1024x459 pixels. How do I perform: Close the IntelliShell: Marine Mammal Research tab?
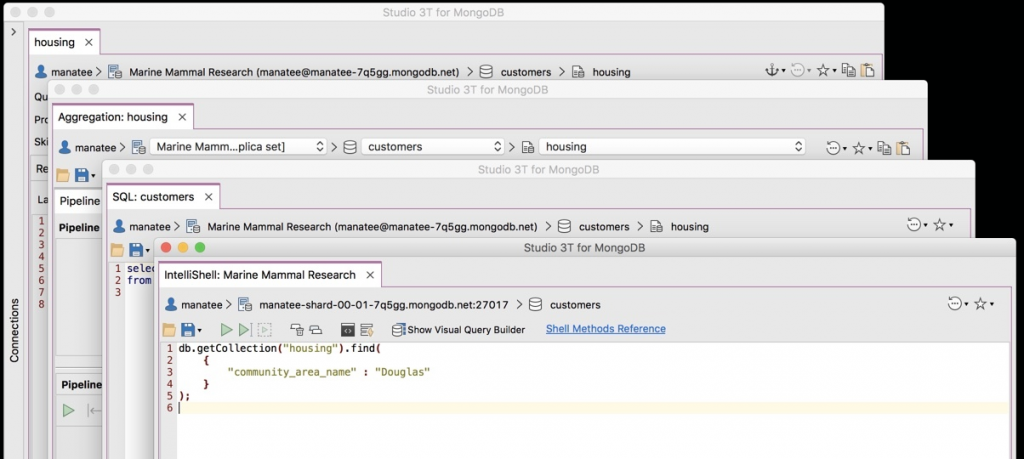(370, 275)
